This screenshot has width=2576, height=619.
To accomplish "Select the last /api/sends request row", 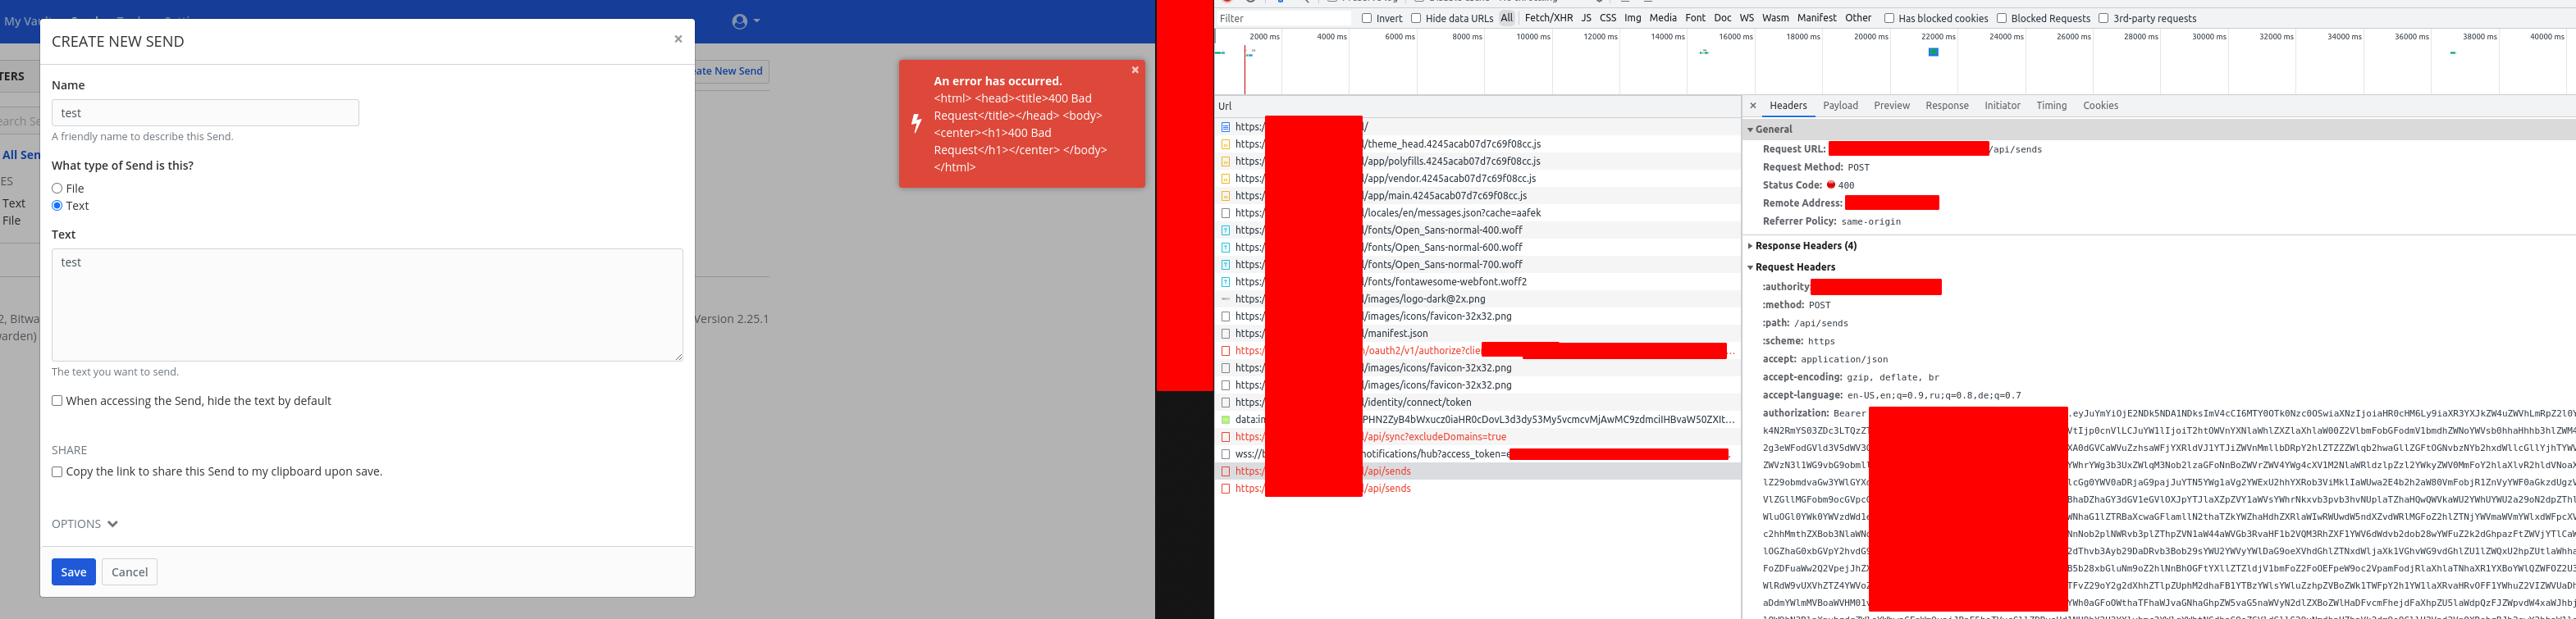I will point(1477,489).
